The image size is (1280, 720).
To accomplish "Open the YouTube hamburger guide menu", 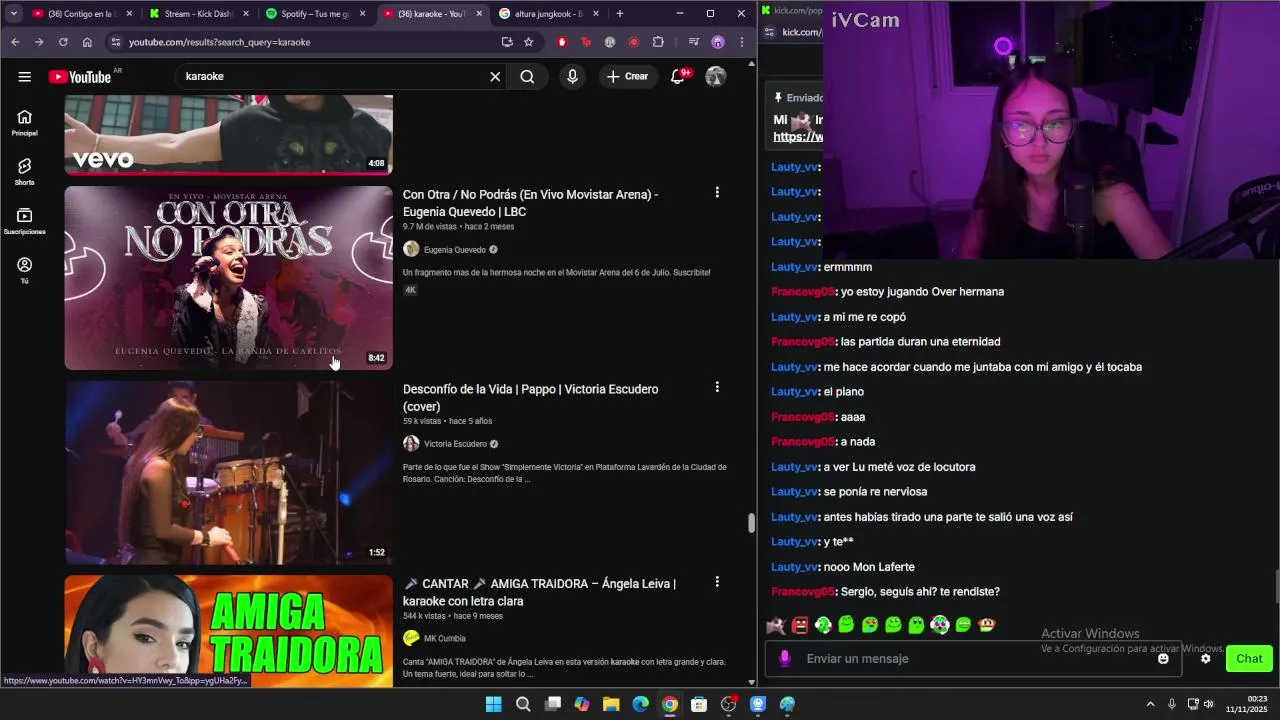I will pyautogui.click(x=25, y=77).
